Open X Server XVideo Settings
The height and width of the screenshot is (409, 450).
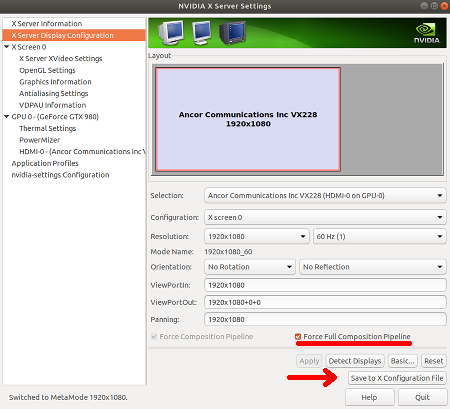point(61,59)
